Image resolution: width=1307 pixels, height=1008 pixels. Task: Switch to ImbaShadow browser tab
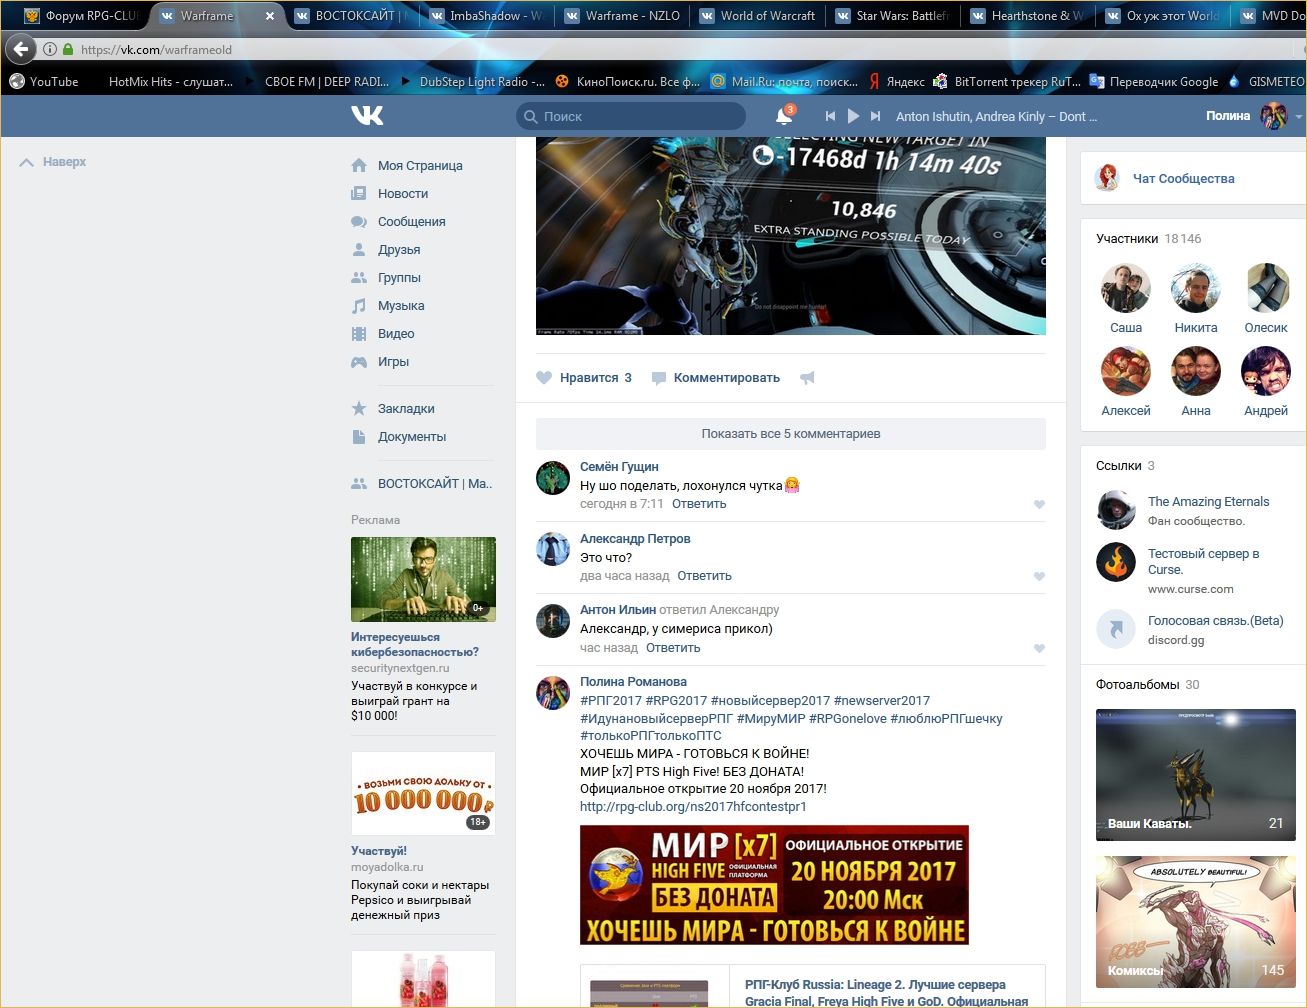point(485,16)
